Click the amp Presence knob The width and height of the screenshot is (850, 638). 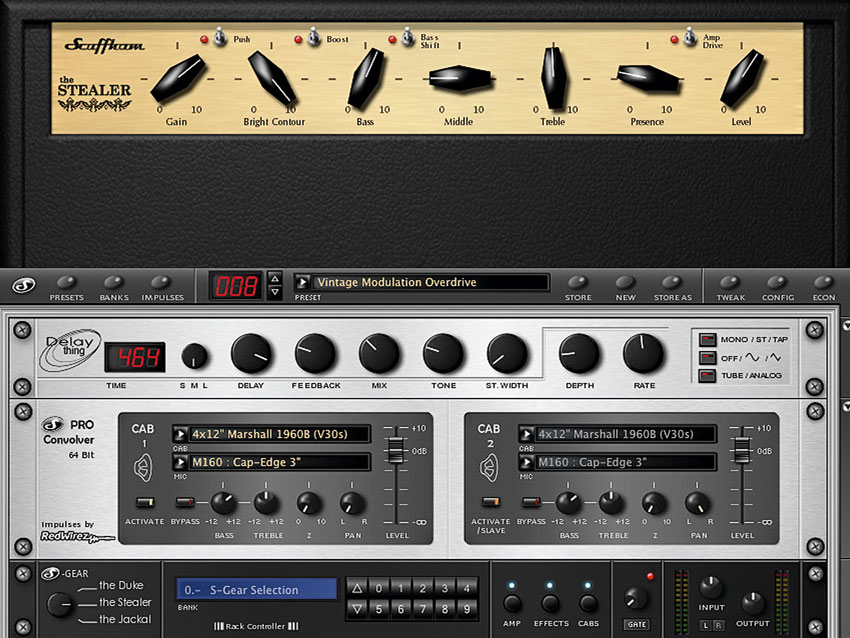(x=648, y=78)
